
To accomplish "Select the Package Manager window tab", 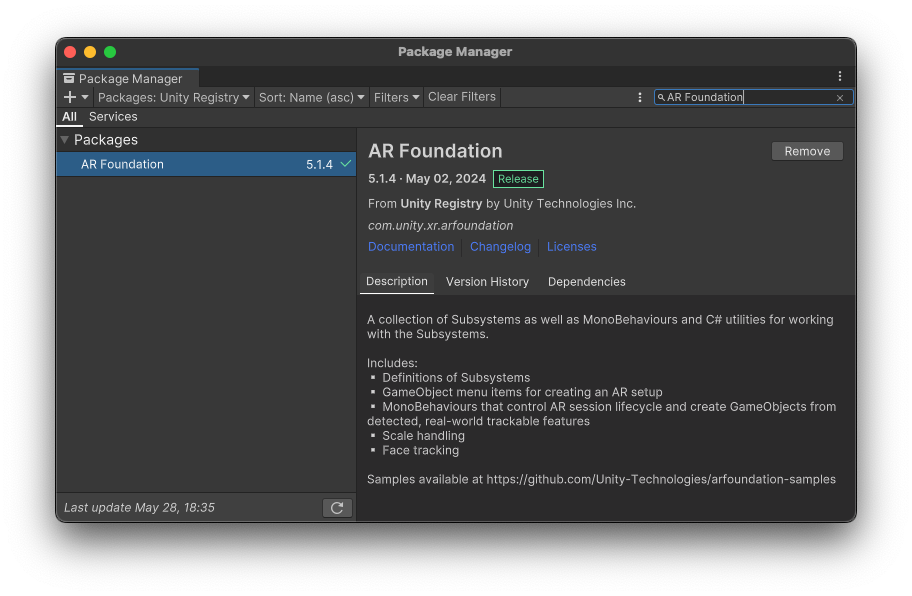I will [128, 78].
